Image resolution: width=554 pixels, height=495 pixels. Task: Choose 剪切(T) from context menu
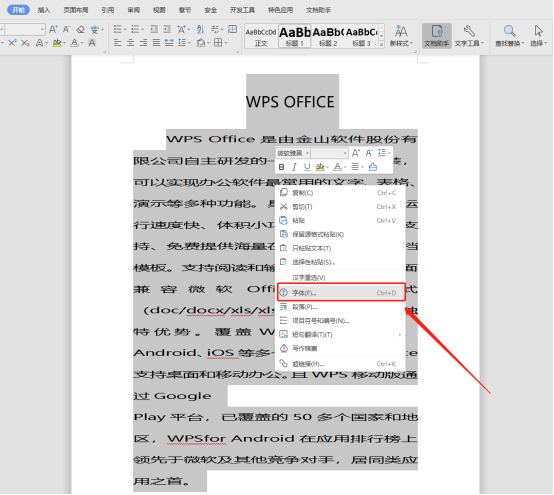coord(340,207)
